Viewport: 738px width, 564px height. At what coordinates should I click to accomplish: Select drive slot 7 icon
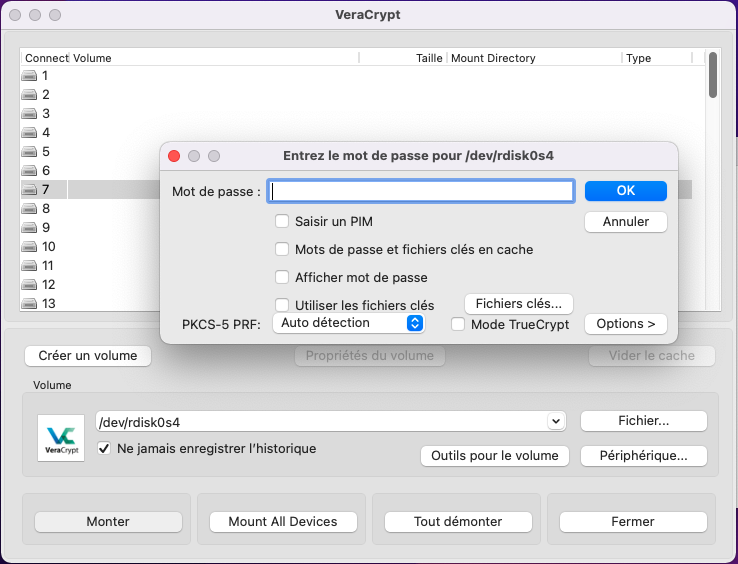coord(29,189)
